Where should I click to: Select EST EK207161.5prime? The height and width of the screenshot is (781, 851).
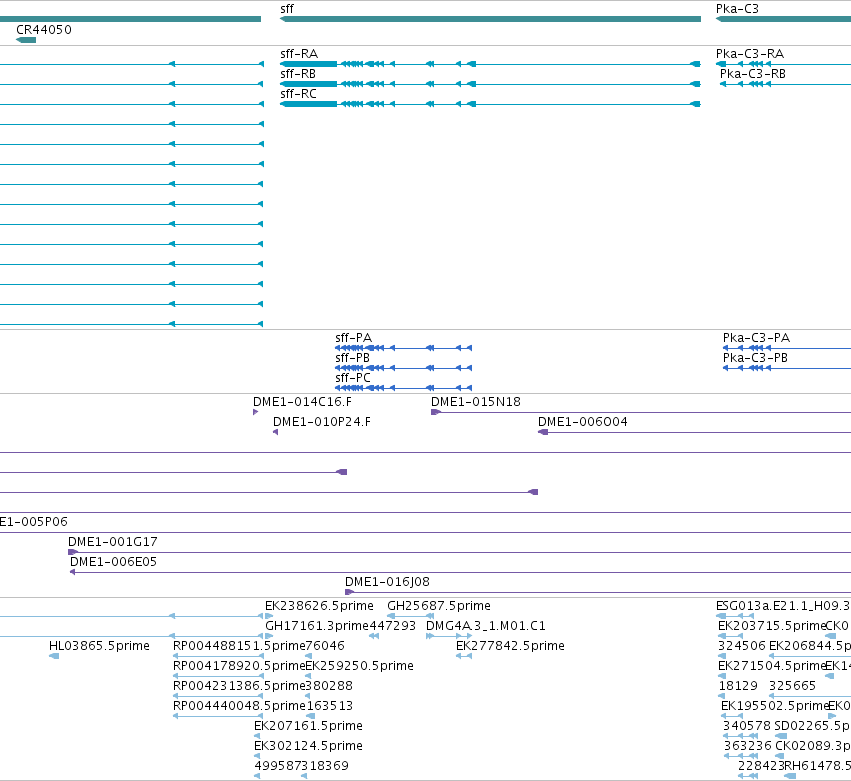[x=308, y=726]
